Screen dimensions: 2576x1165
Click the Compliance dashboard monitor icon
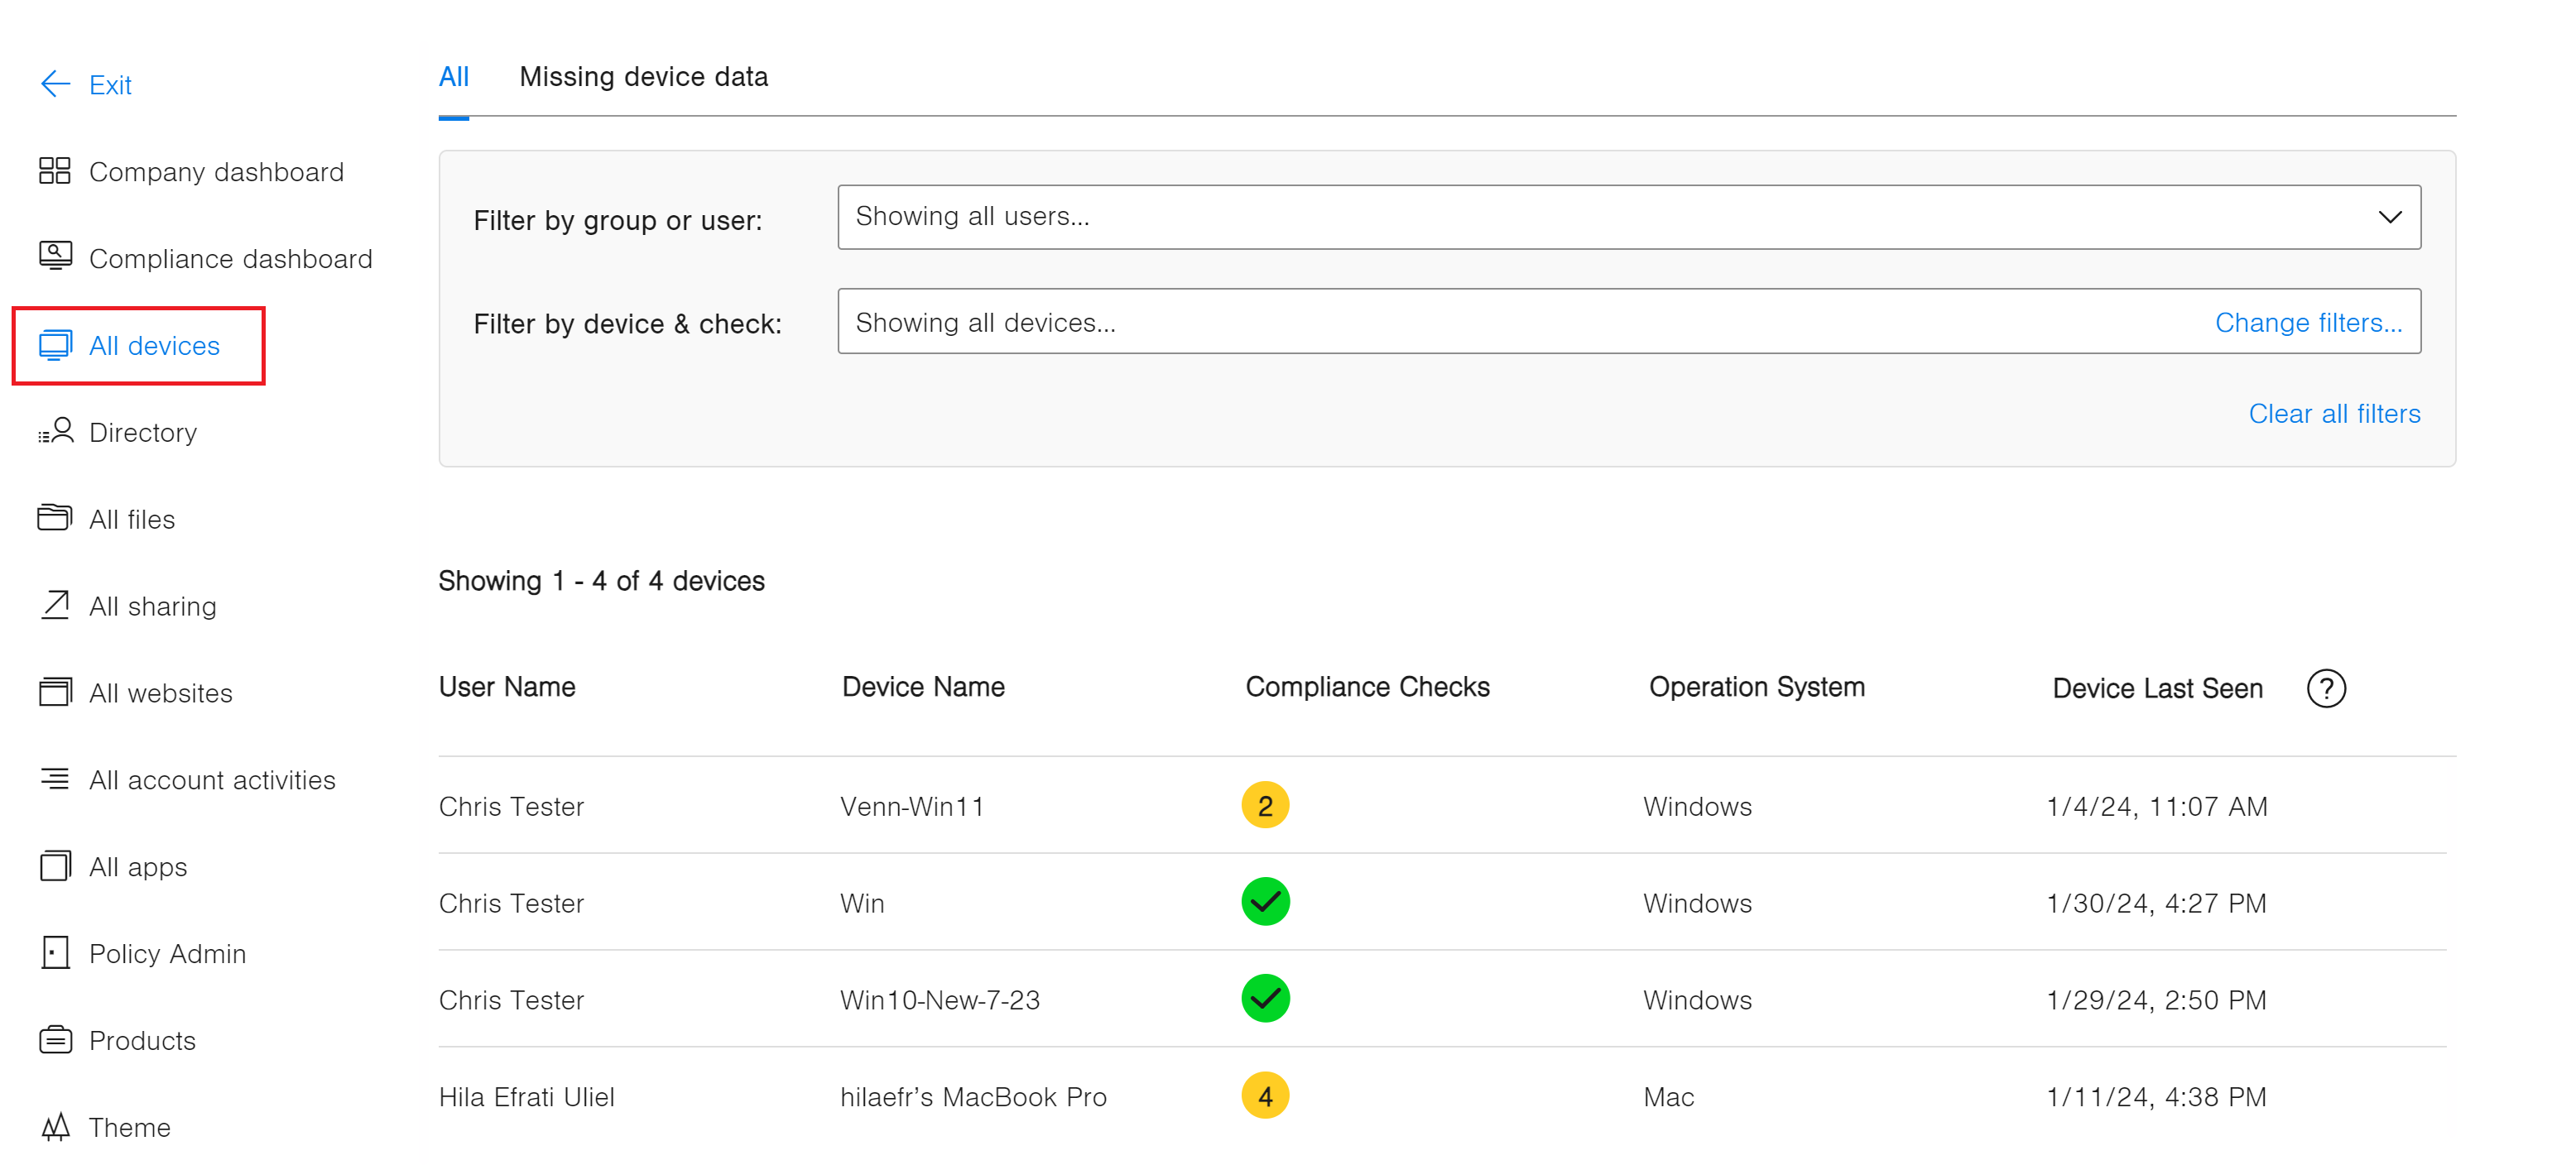pos(55,257)
